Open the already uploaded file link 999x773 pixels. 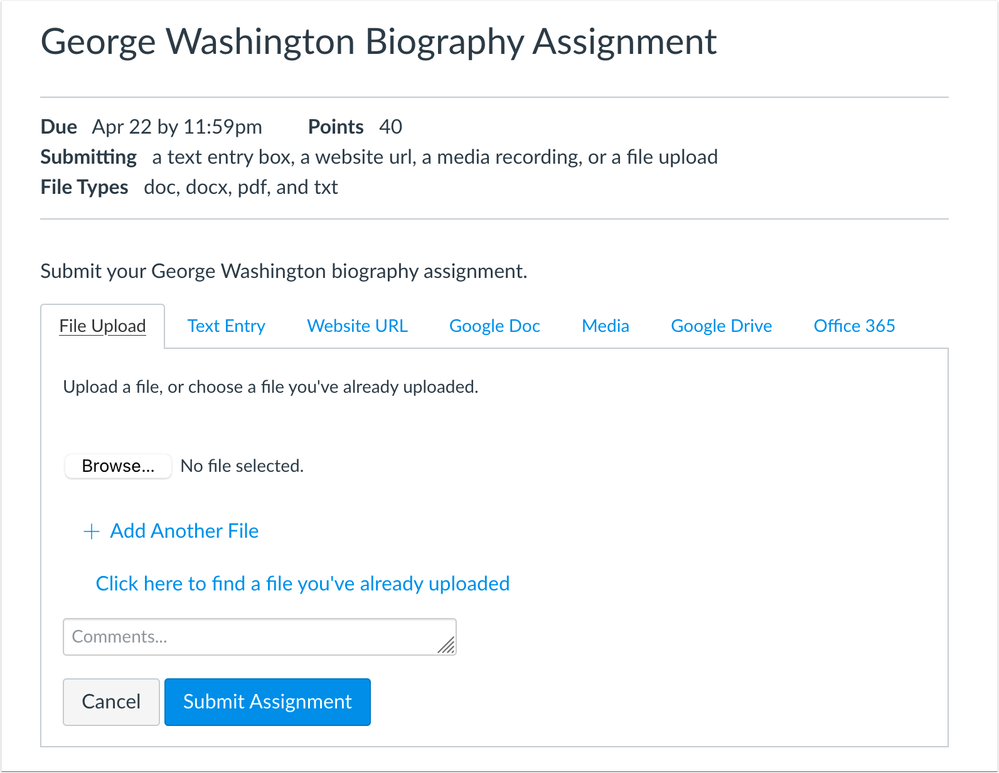tap(302, 584)
